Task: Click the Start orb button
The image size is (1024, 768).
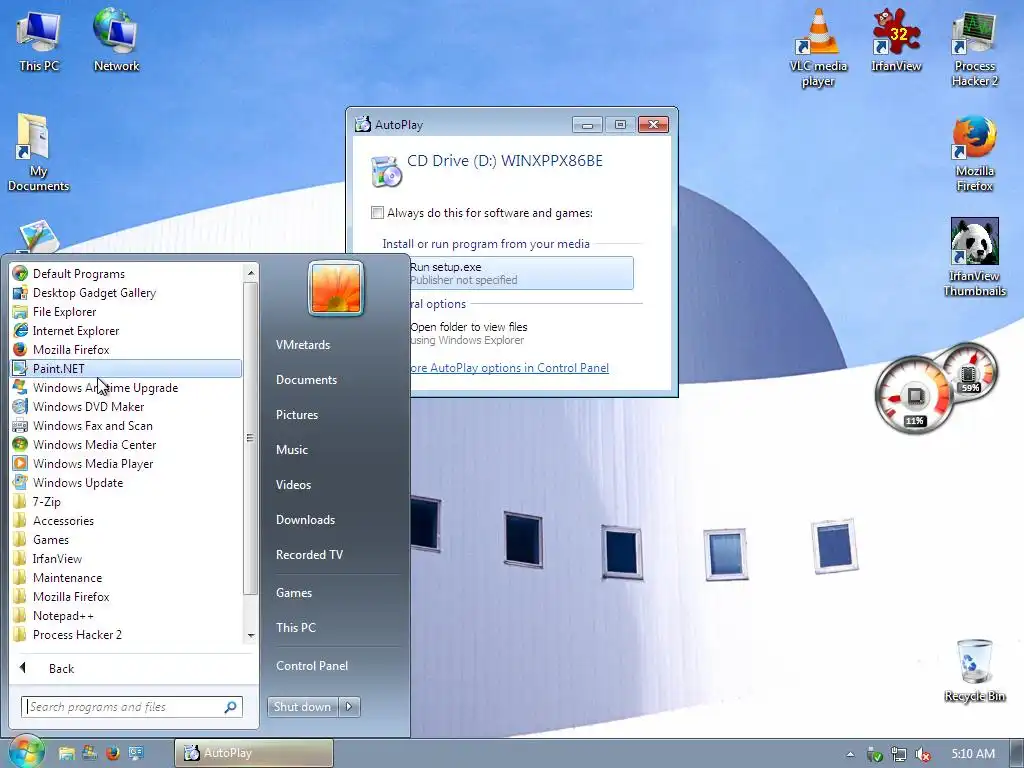Action: (x=26, y=751)
